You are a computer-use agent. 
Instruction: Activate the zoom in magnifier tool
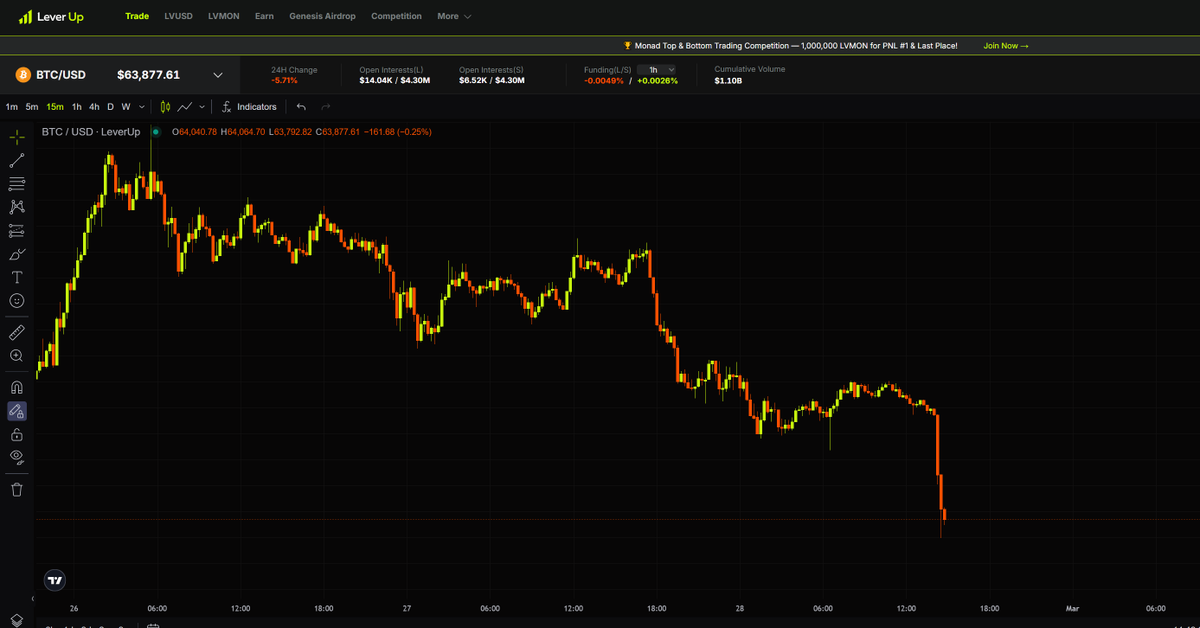click(17, 355)
